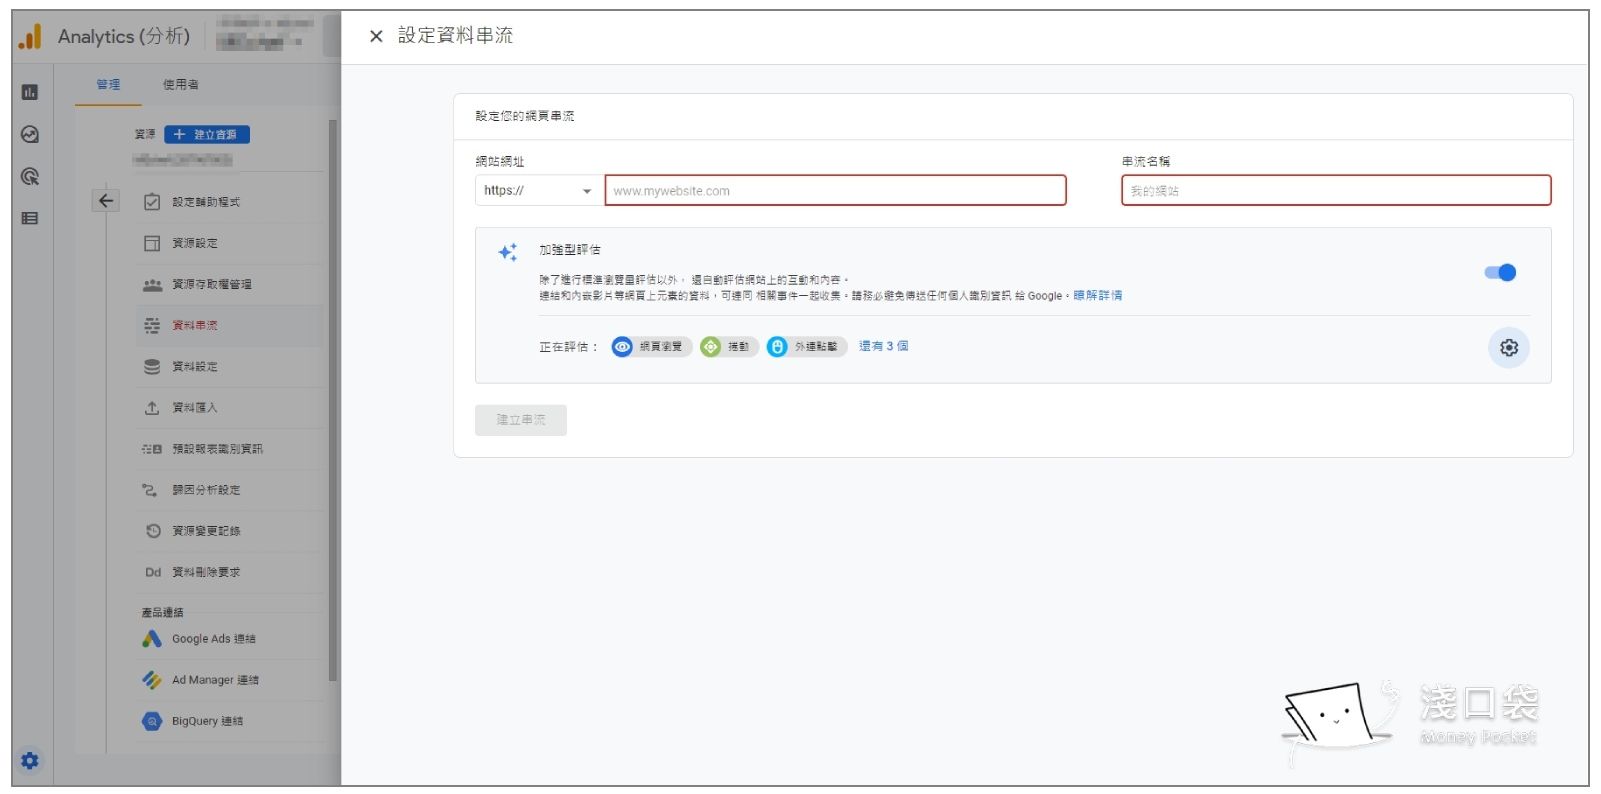Click the Dd icon beside 資料刪除要求
The width and height of the screenshot is (1601, 794).
[x=153, y=573]
